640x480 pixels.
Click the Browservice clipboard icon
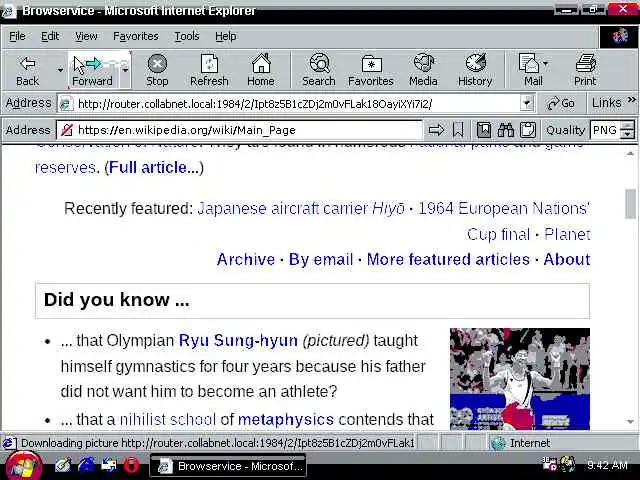(527, 130)
